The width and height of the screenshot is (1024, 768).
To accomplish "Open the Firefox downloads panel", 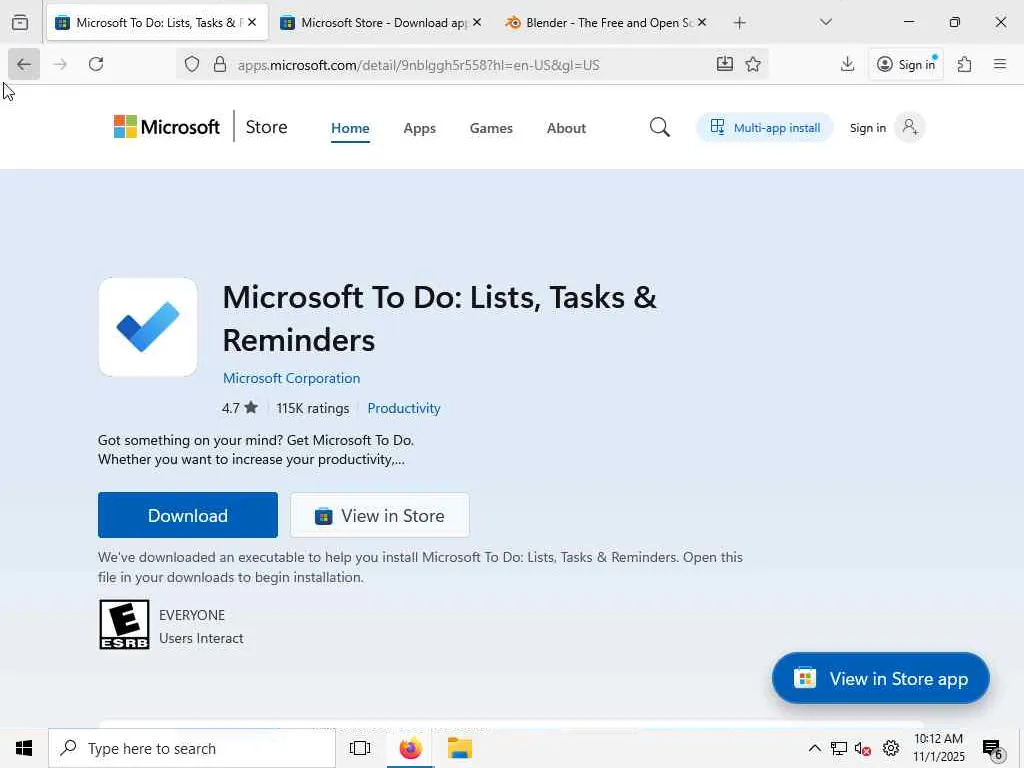I will tap(847, 64).
